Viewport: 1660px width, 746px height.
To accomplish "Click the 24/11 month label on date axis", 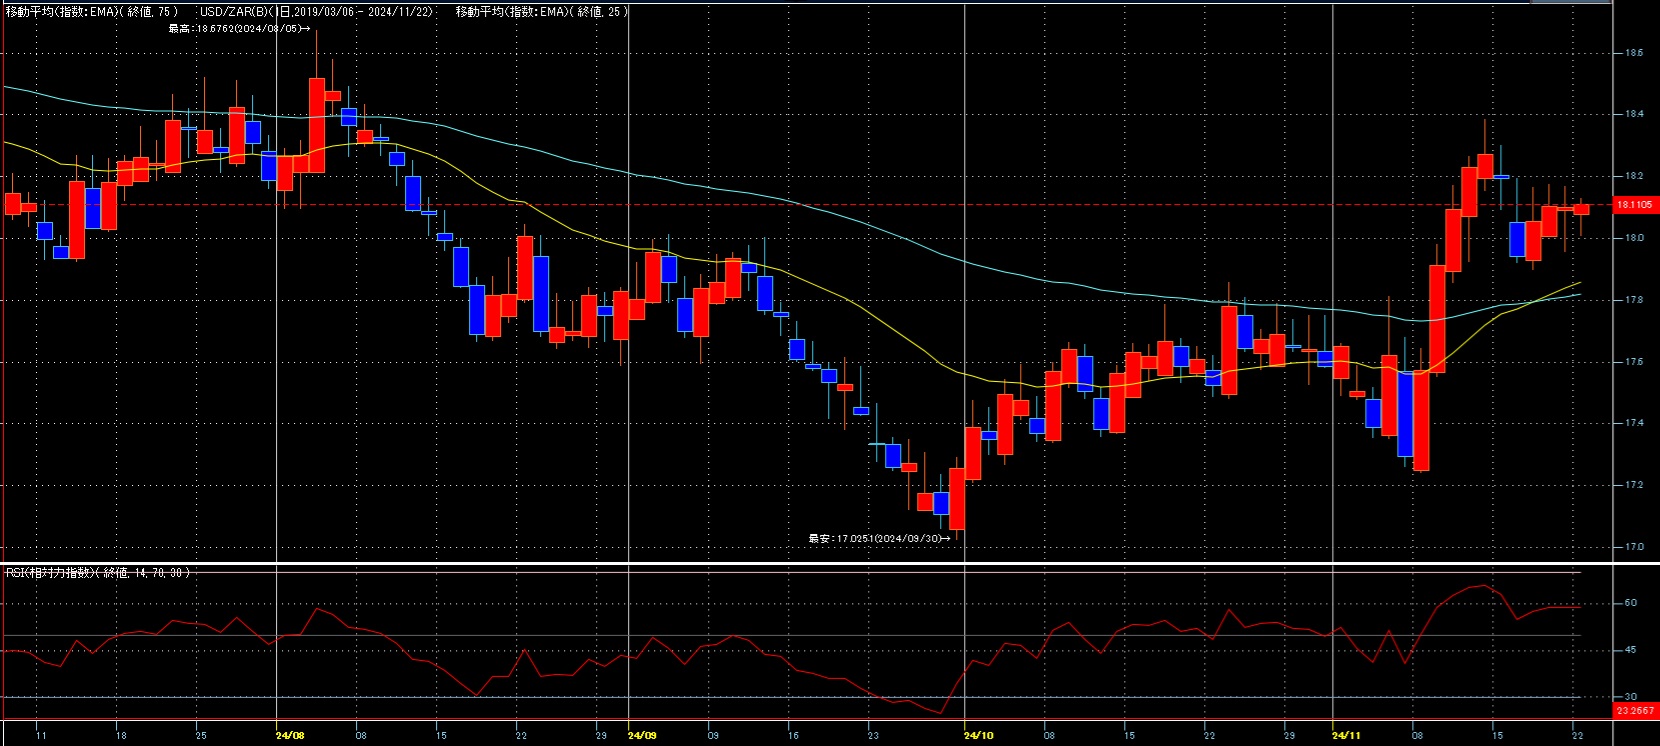I will pos(1347,736).
